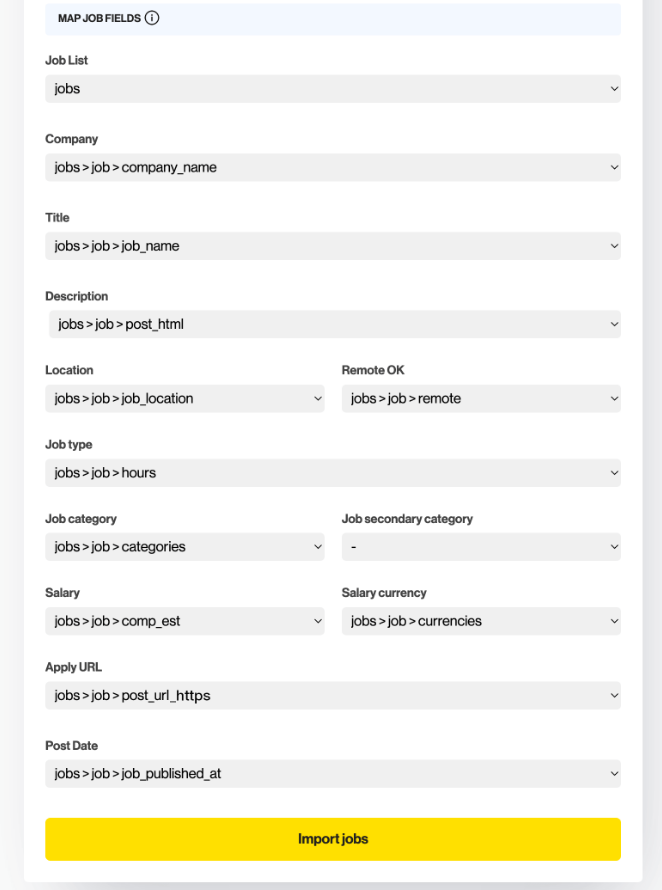This screenshot has width=662, height=890.
Task: Open the Job List dropdown
Action: [x=333, y=89]
